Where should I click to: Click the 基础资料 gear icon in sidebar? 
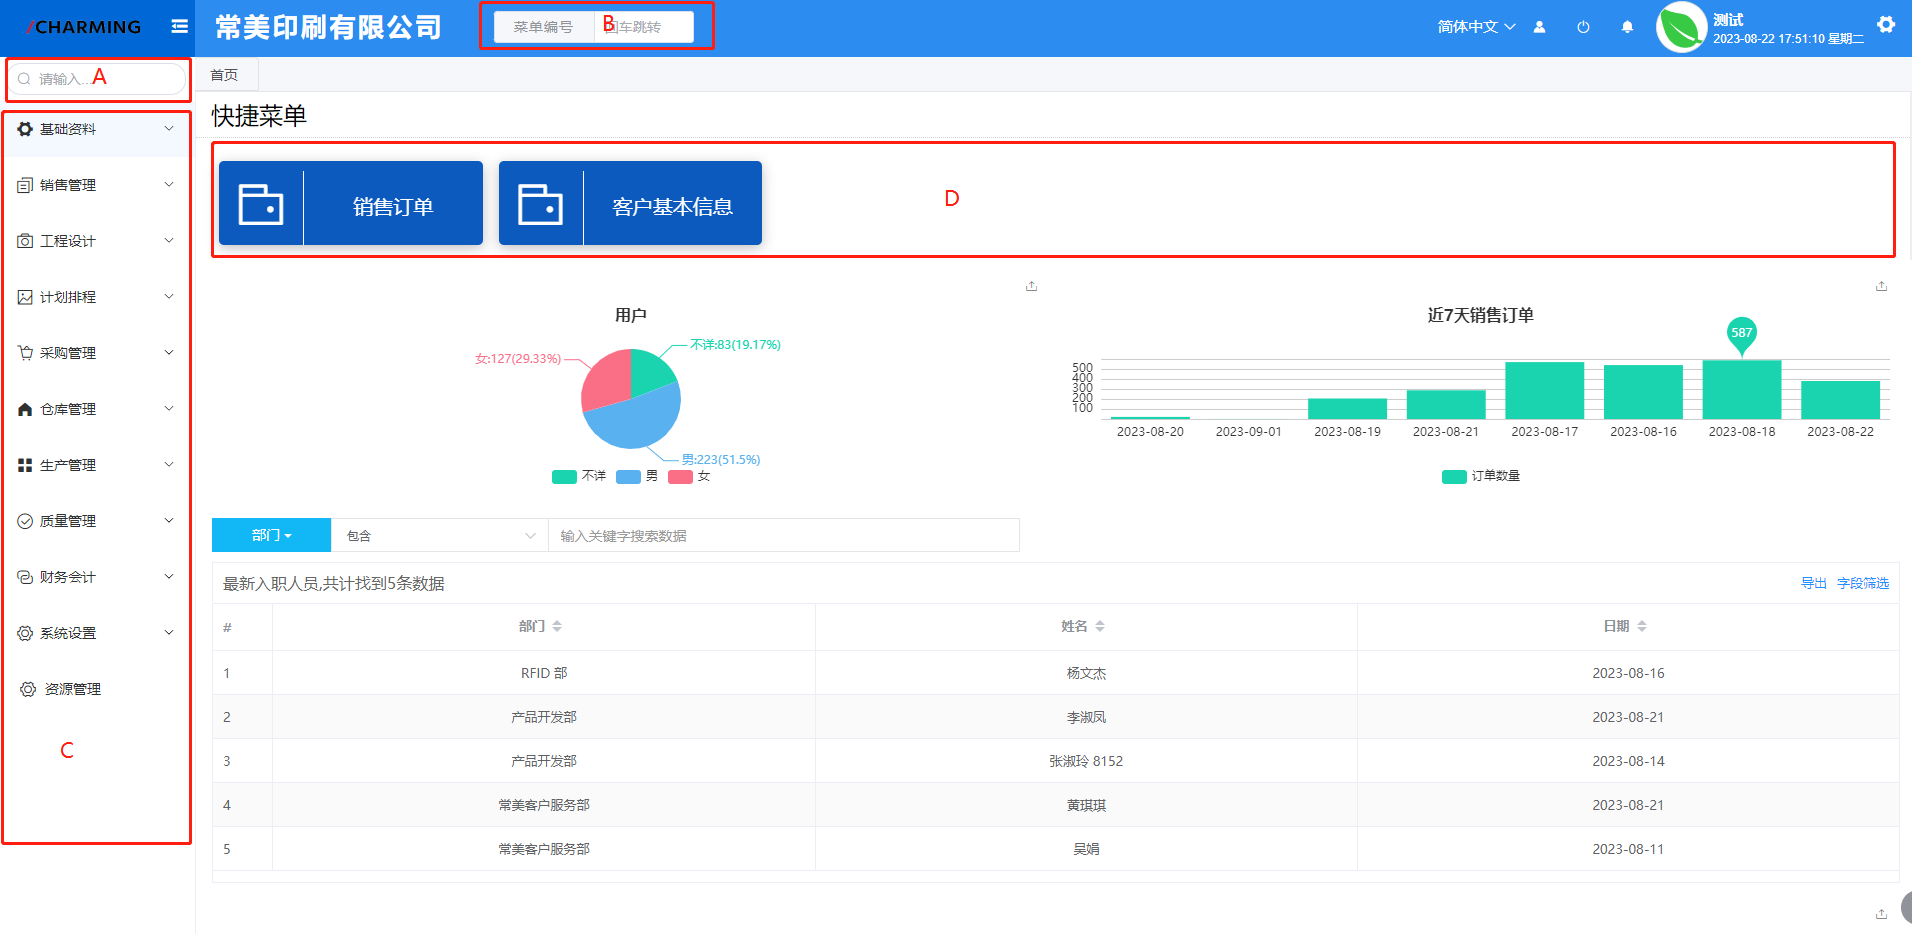click(x=25, y=129)
